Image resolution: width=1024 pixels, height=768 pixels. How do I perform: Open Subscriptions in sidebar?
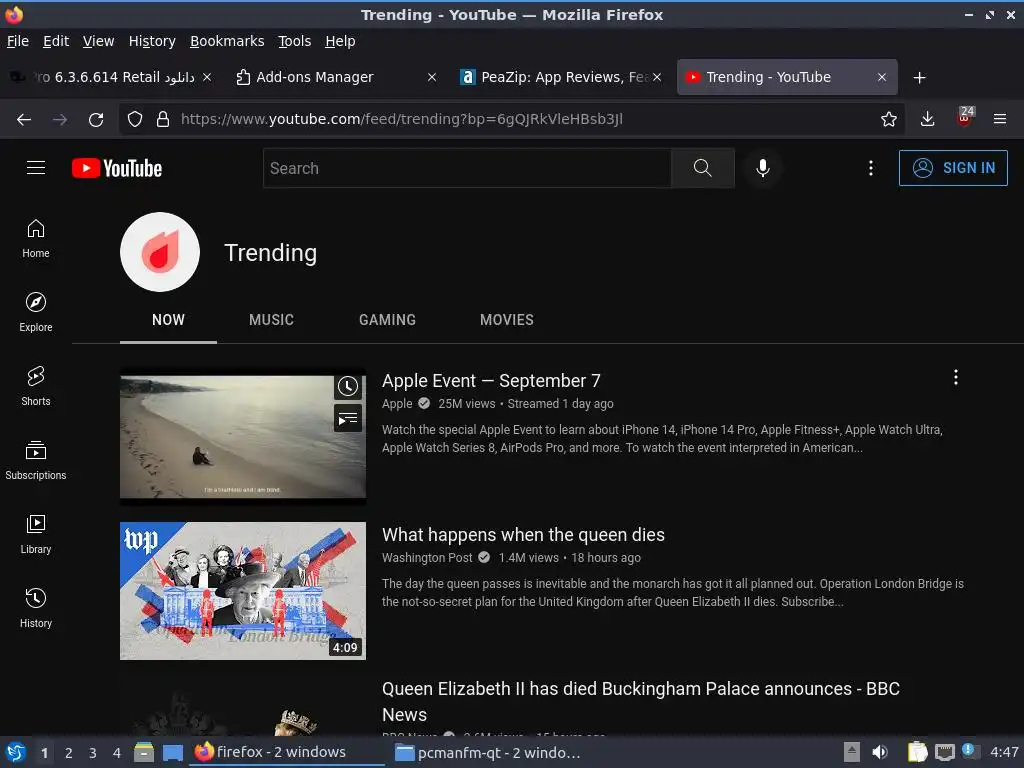tap(36, 460)
